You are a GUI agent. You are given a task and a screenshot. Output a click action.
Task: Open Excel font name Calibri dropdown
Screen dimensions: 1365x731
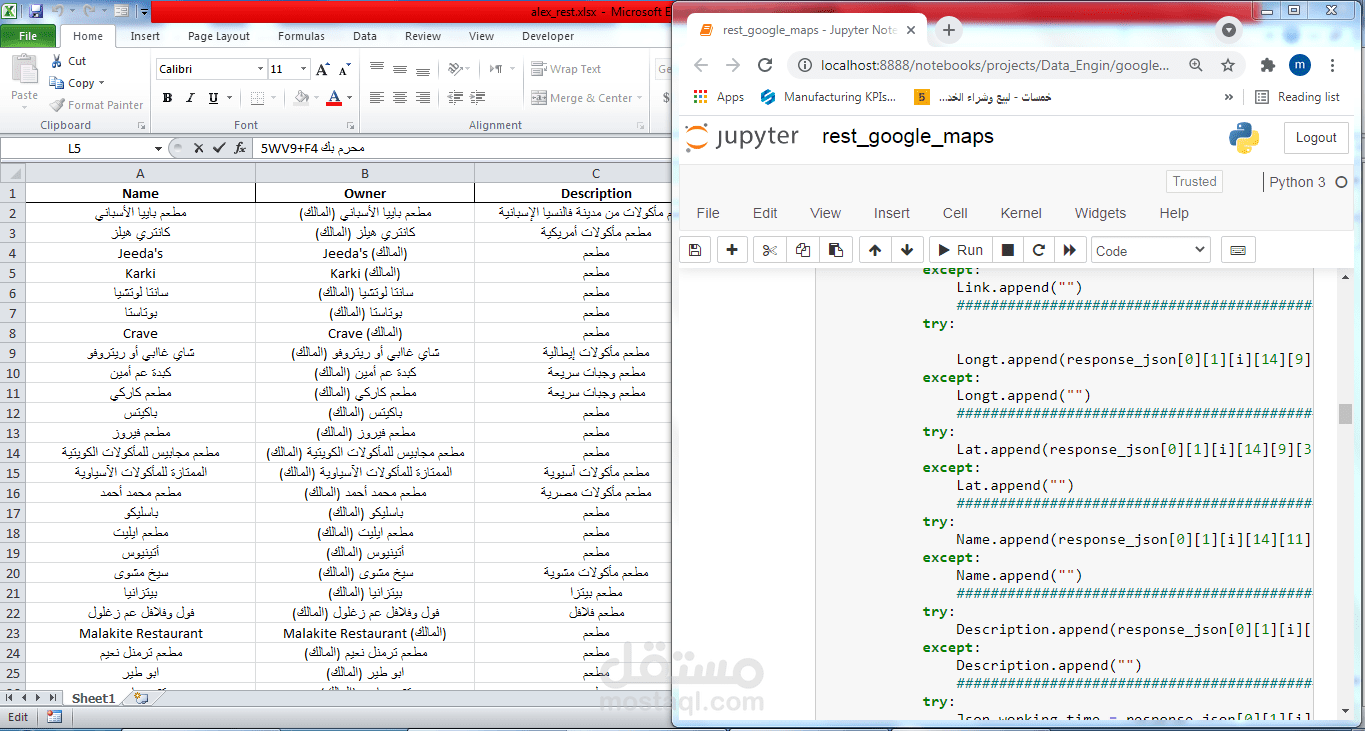(260, 69)
